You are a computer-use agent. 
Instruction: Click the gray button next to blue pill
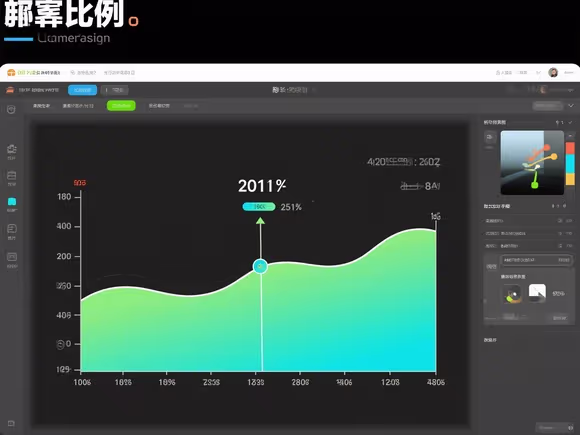[115, 90]
